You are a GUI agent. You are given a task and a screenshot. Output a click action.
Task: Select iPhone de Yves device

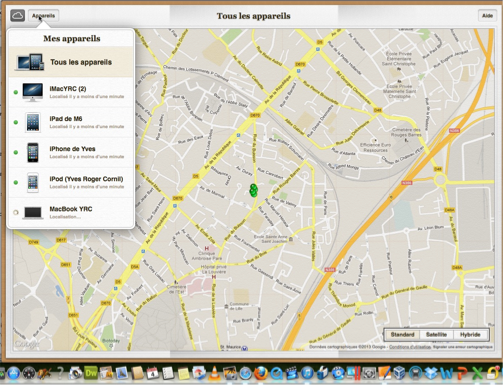[71, 152]
